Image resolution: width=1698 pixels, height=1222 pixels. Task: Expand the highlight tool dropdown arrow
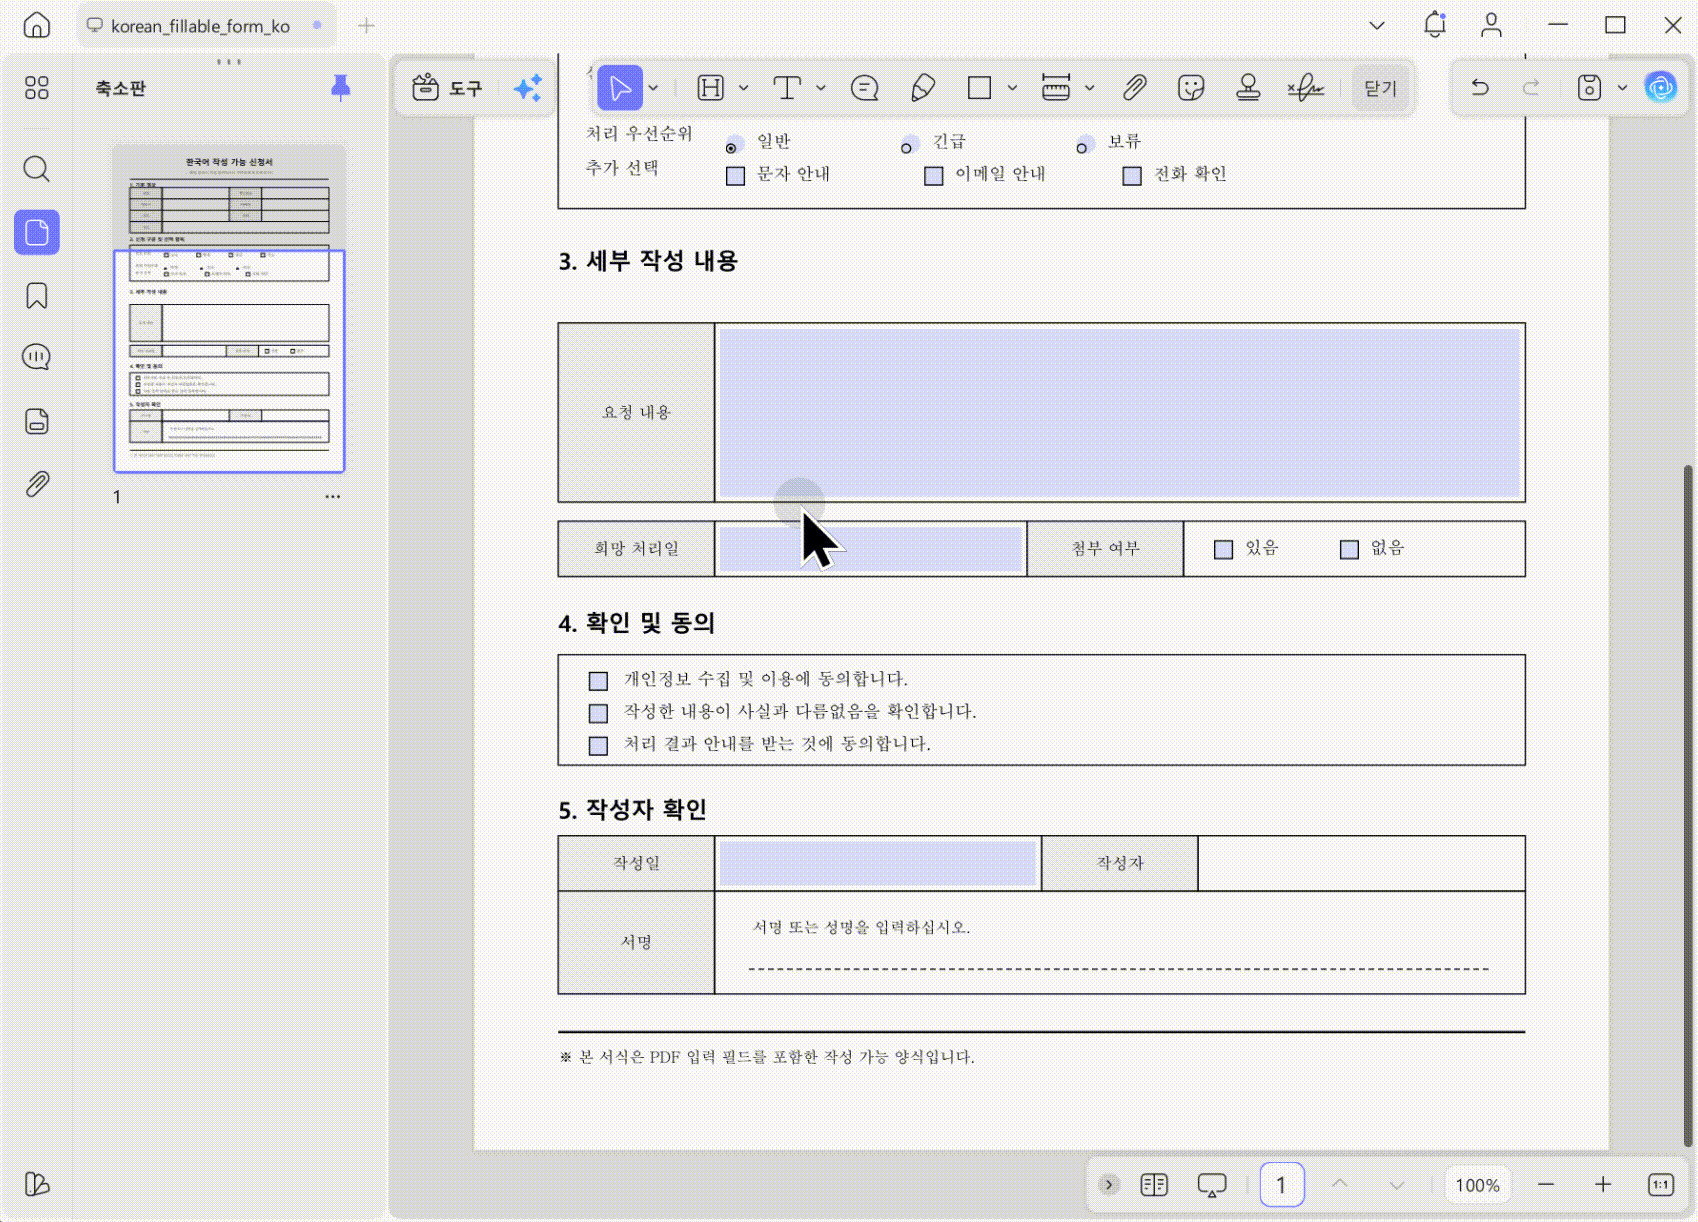pyautogui.click(x=743, y=88)
